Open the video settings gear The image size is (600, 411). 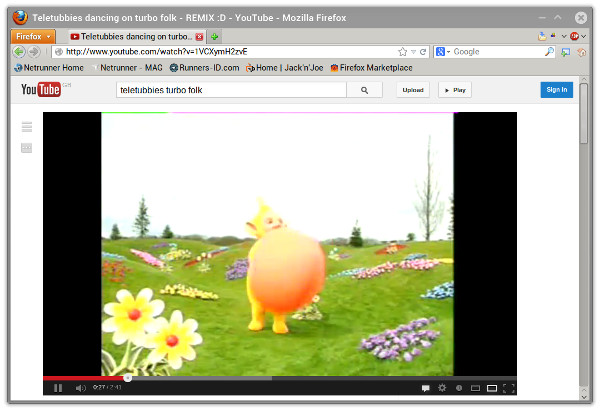(442, 388)
